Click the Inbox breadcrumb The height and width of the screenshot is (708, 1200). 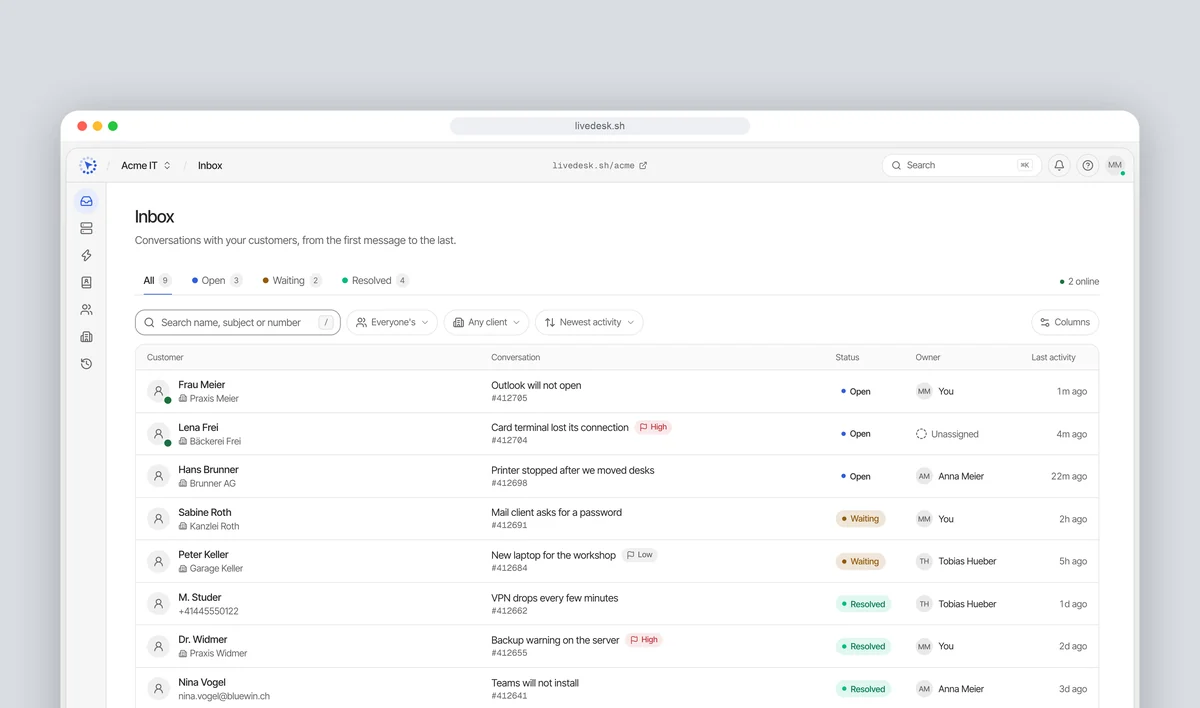[210, 165]
